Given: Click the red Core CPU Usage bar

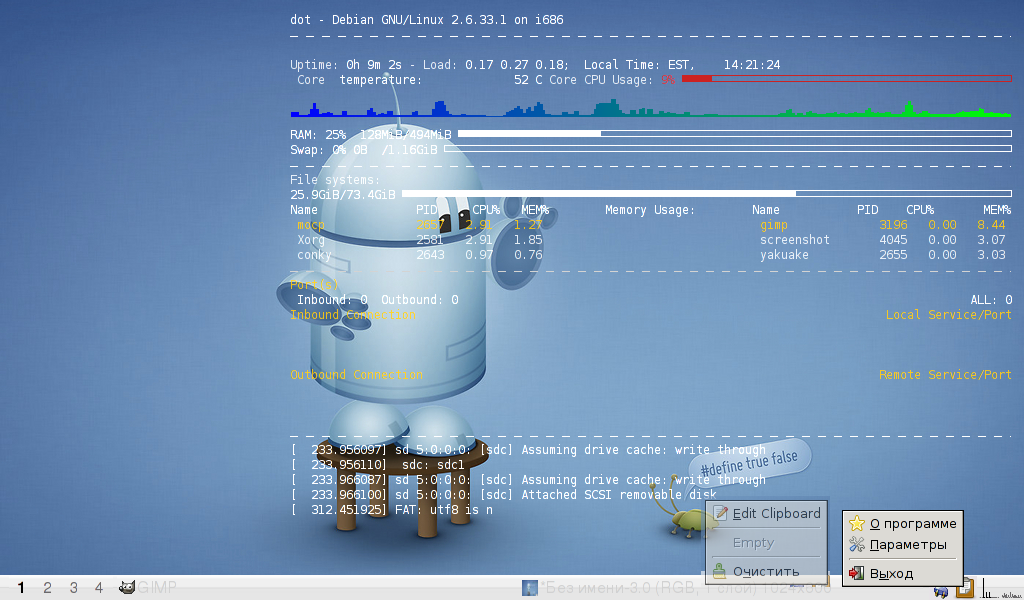Looking at the screenshot, I should [846, 78].
